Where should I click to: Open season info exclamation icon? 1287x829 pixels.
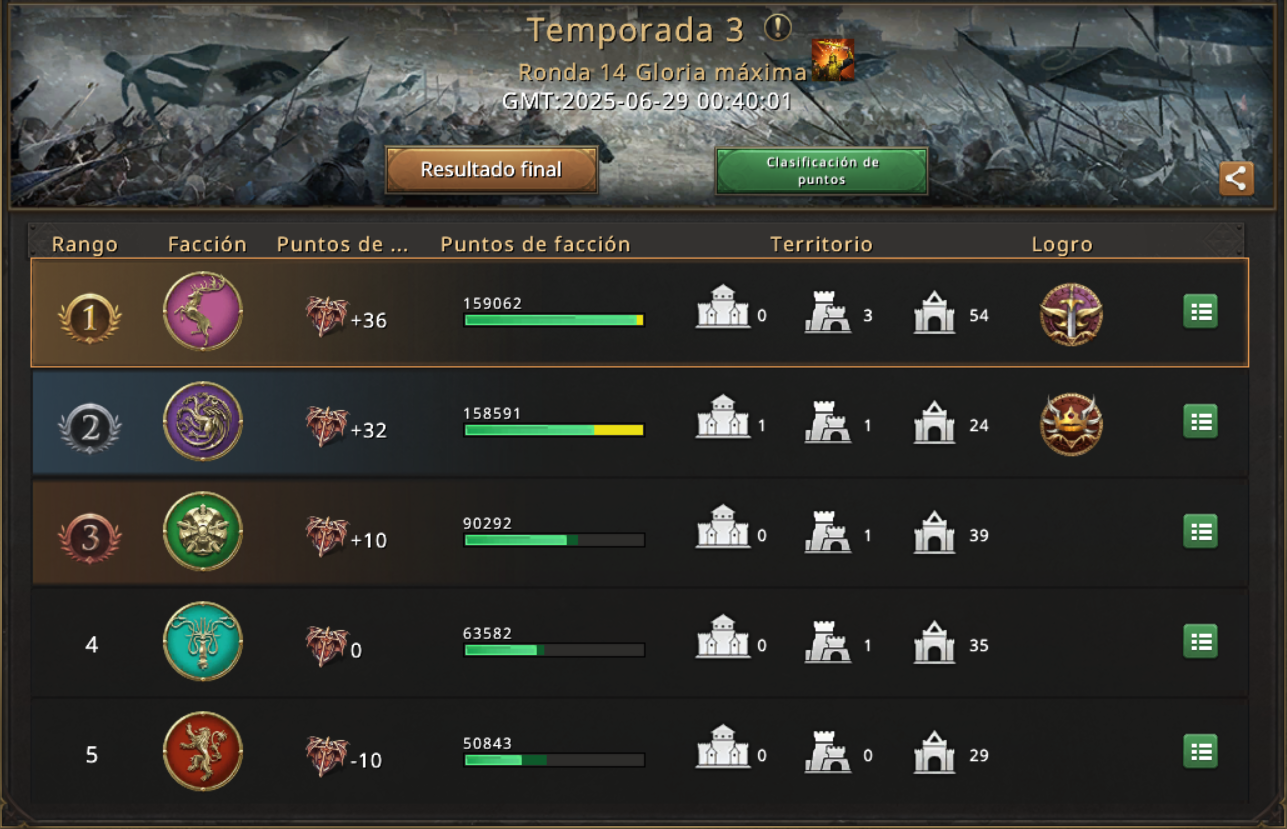[x=778, y=28]
